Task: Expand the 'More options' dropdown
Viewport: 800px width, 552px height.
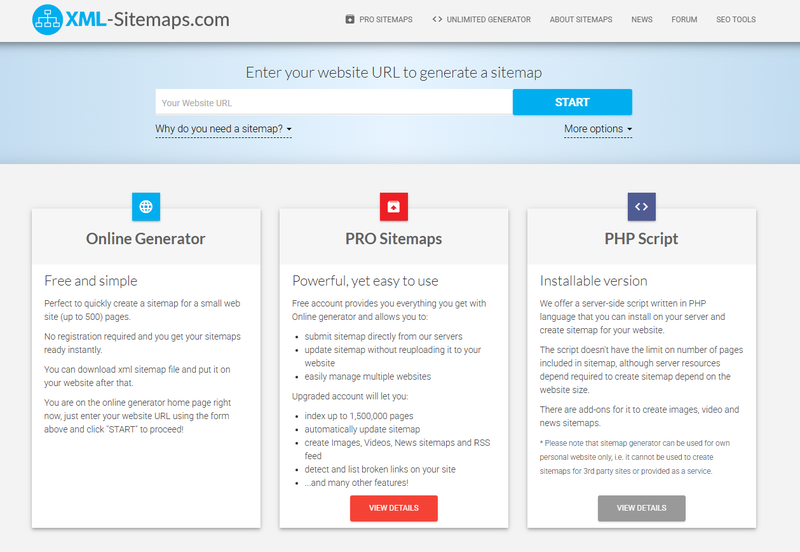Action: [x=598, y=129]
